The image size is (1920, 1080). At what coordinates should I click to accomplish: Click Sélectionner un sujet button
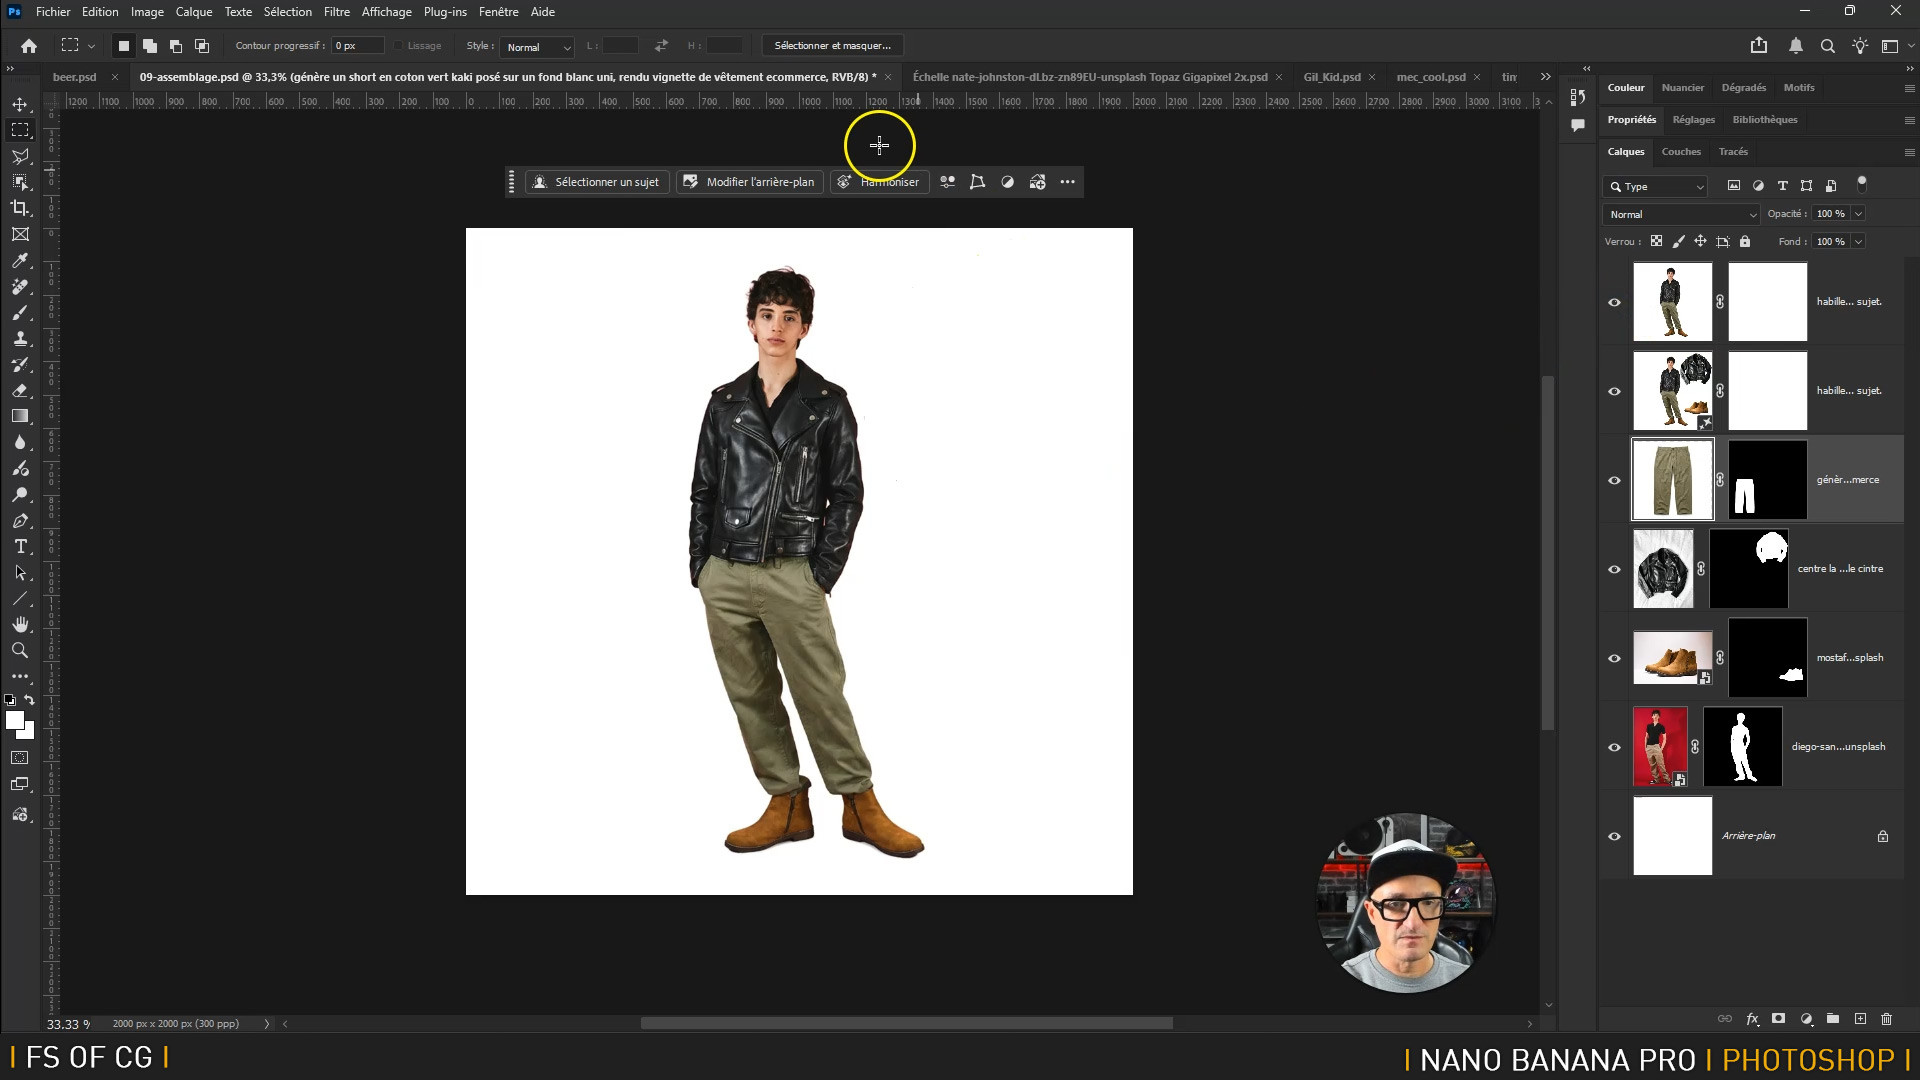[596, 182]
